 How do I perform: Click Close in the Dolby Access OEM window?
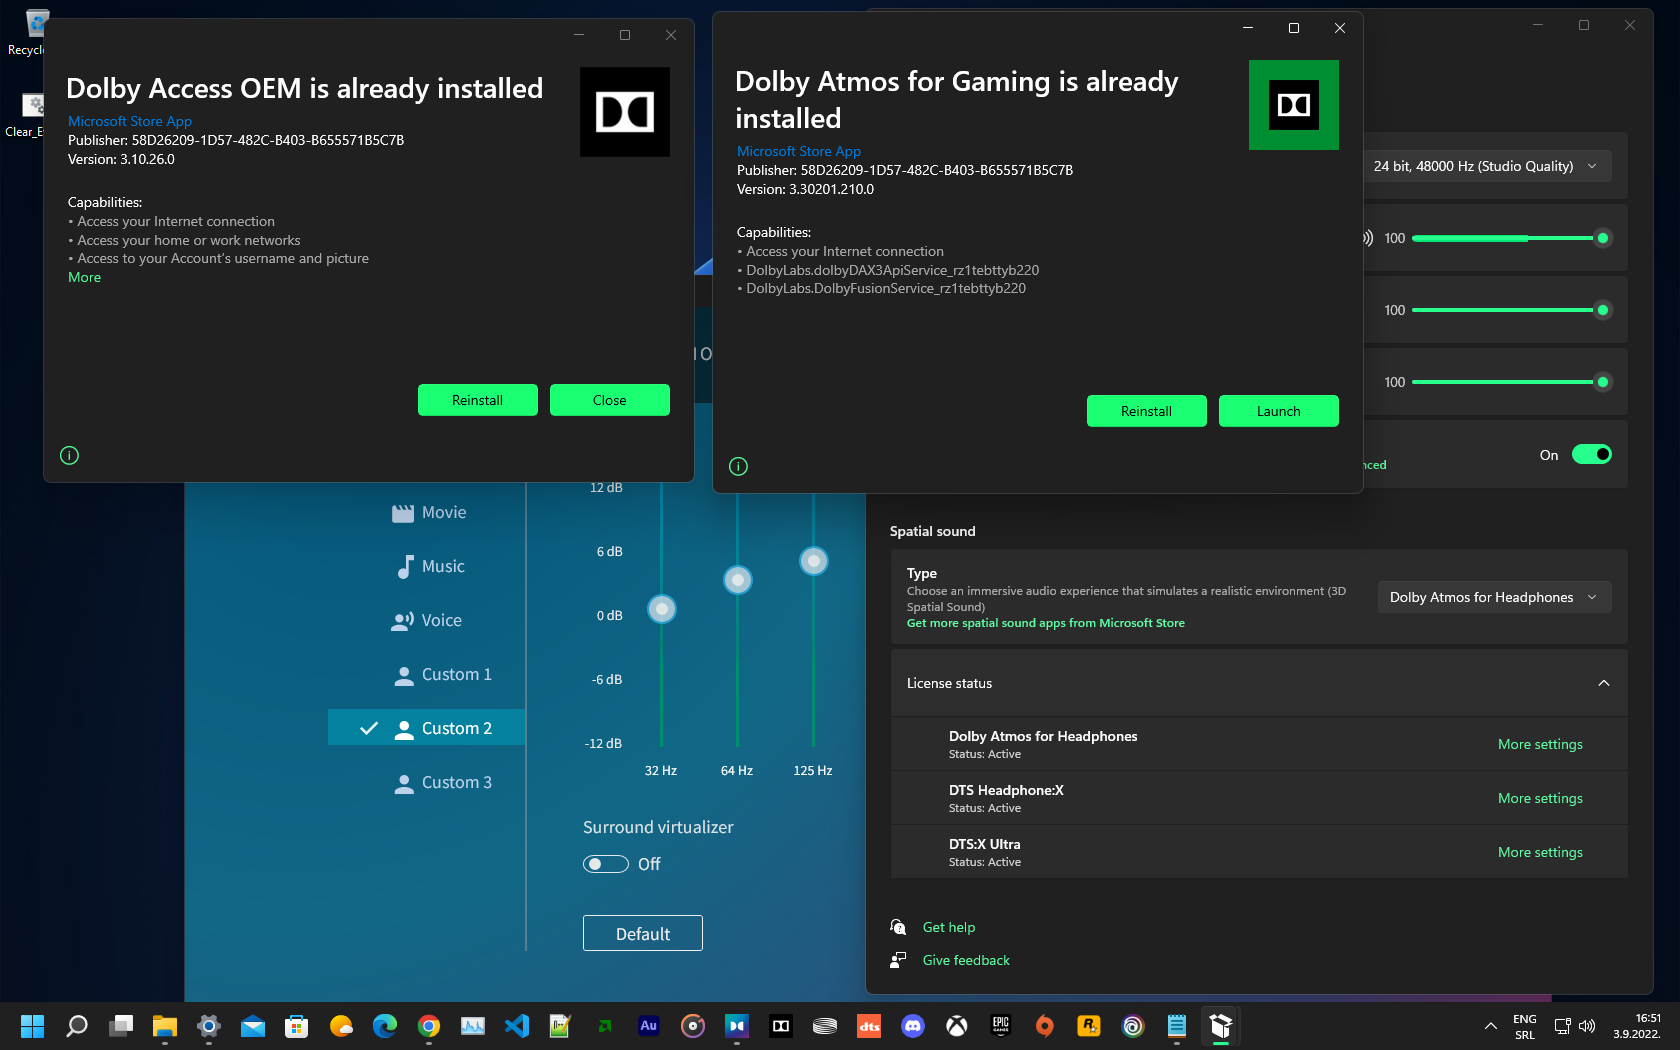tap(610, 400)
